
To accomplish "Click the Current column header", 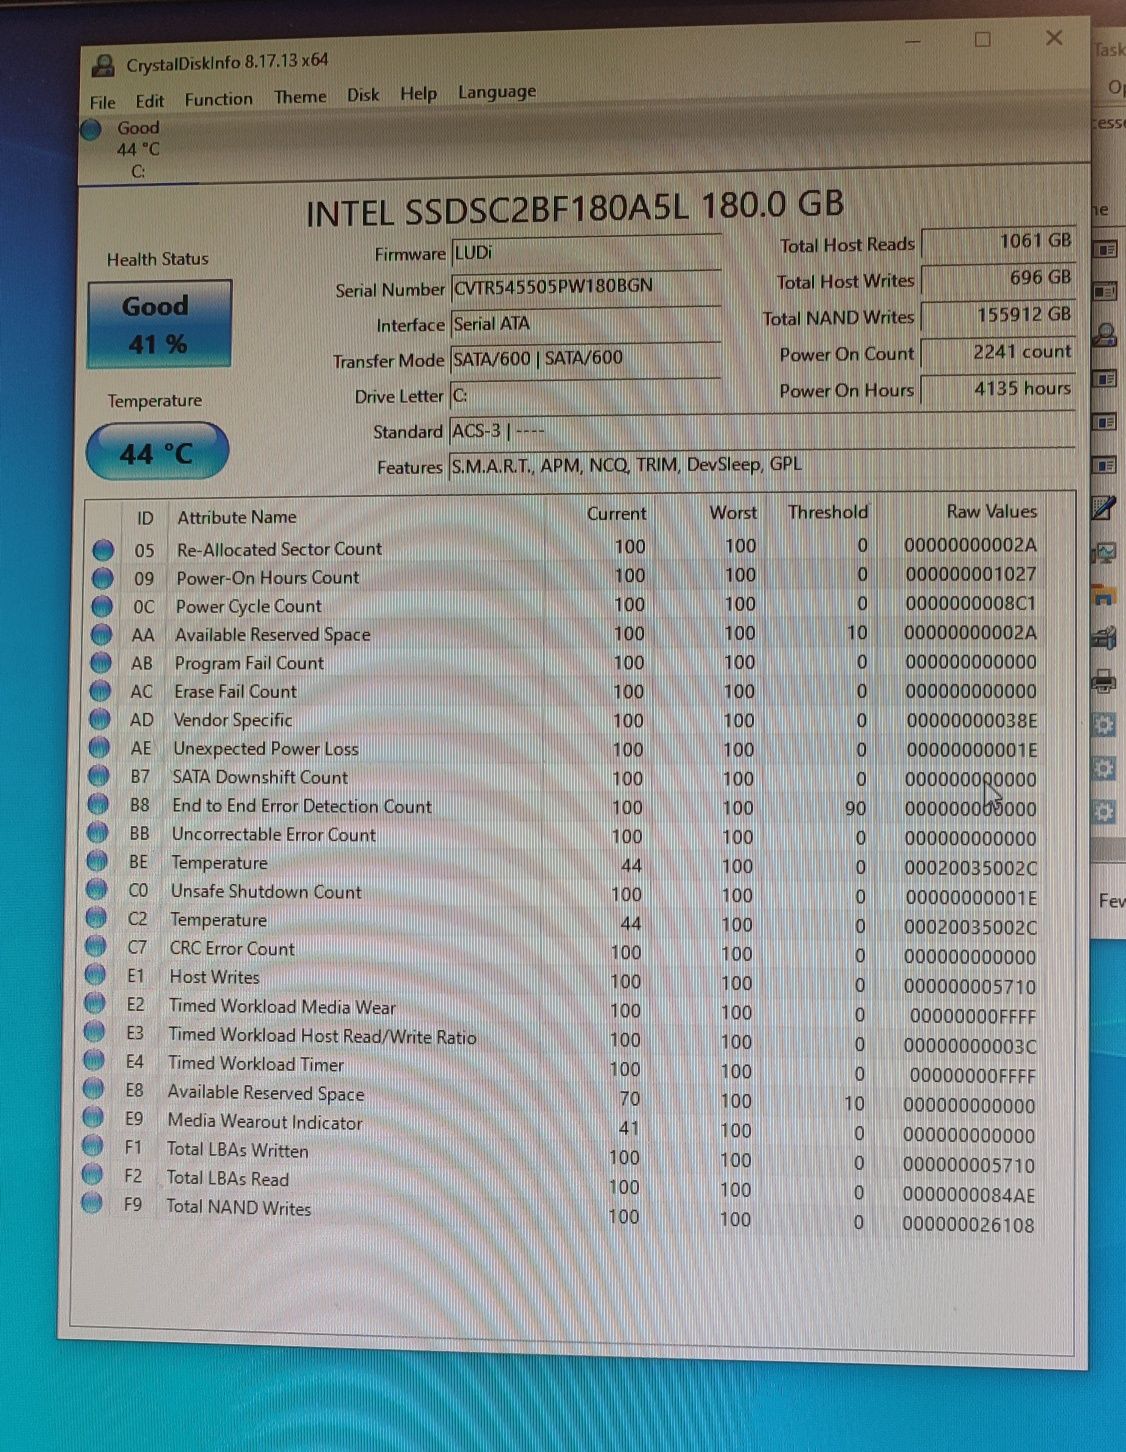I will point(616,513).
